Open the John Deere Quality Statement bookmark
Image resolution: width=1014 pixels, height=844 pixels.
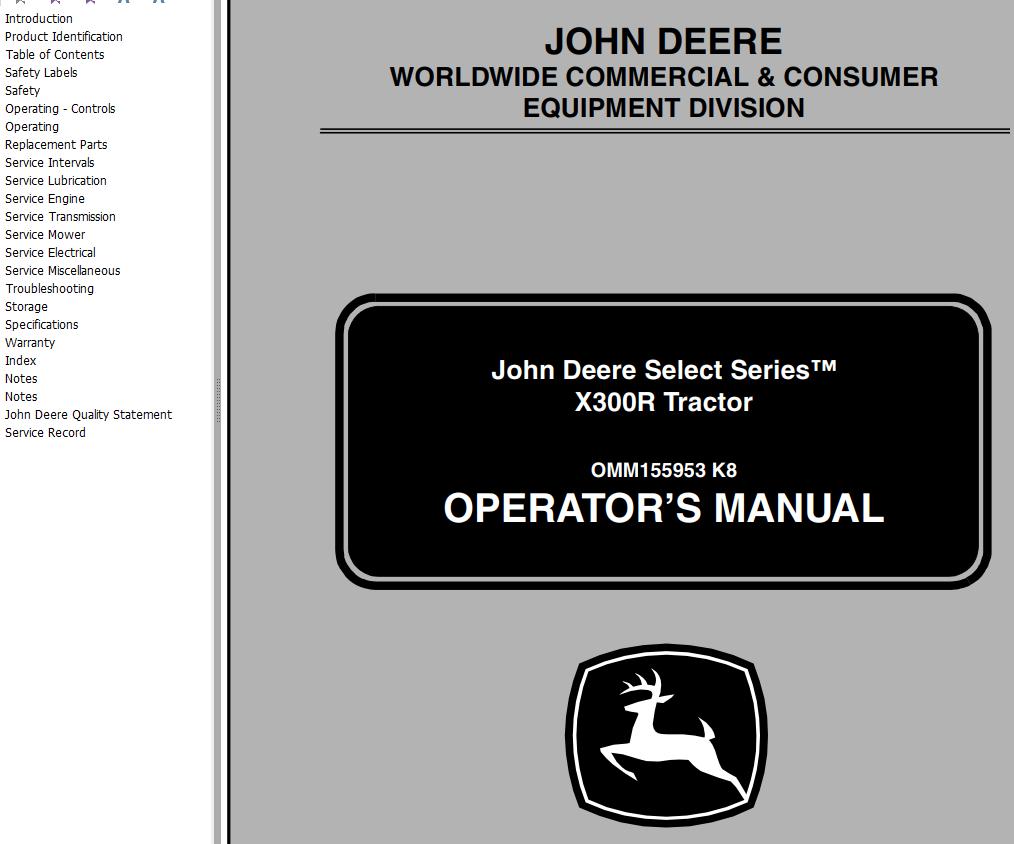point(88,414)
